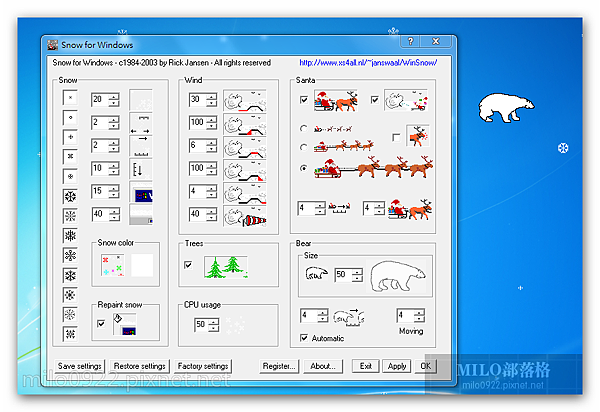Click the top Wind value field showing 100
The height and width of the screenshot is (412, 600).
197,122
